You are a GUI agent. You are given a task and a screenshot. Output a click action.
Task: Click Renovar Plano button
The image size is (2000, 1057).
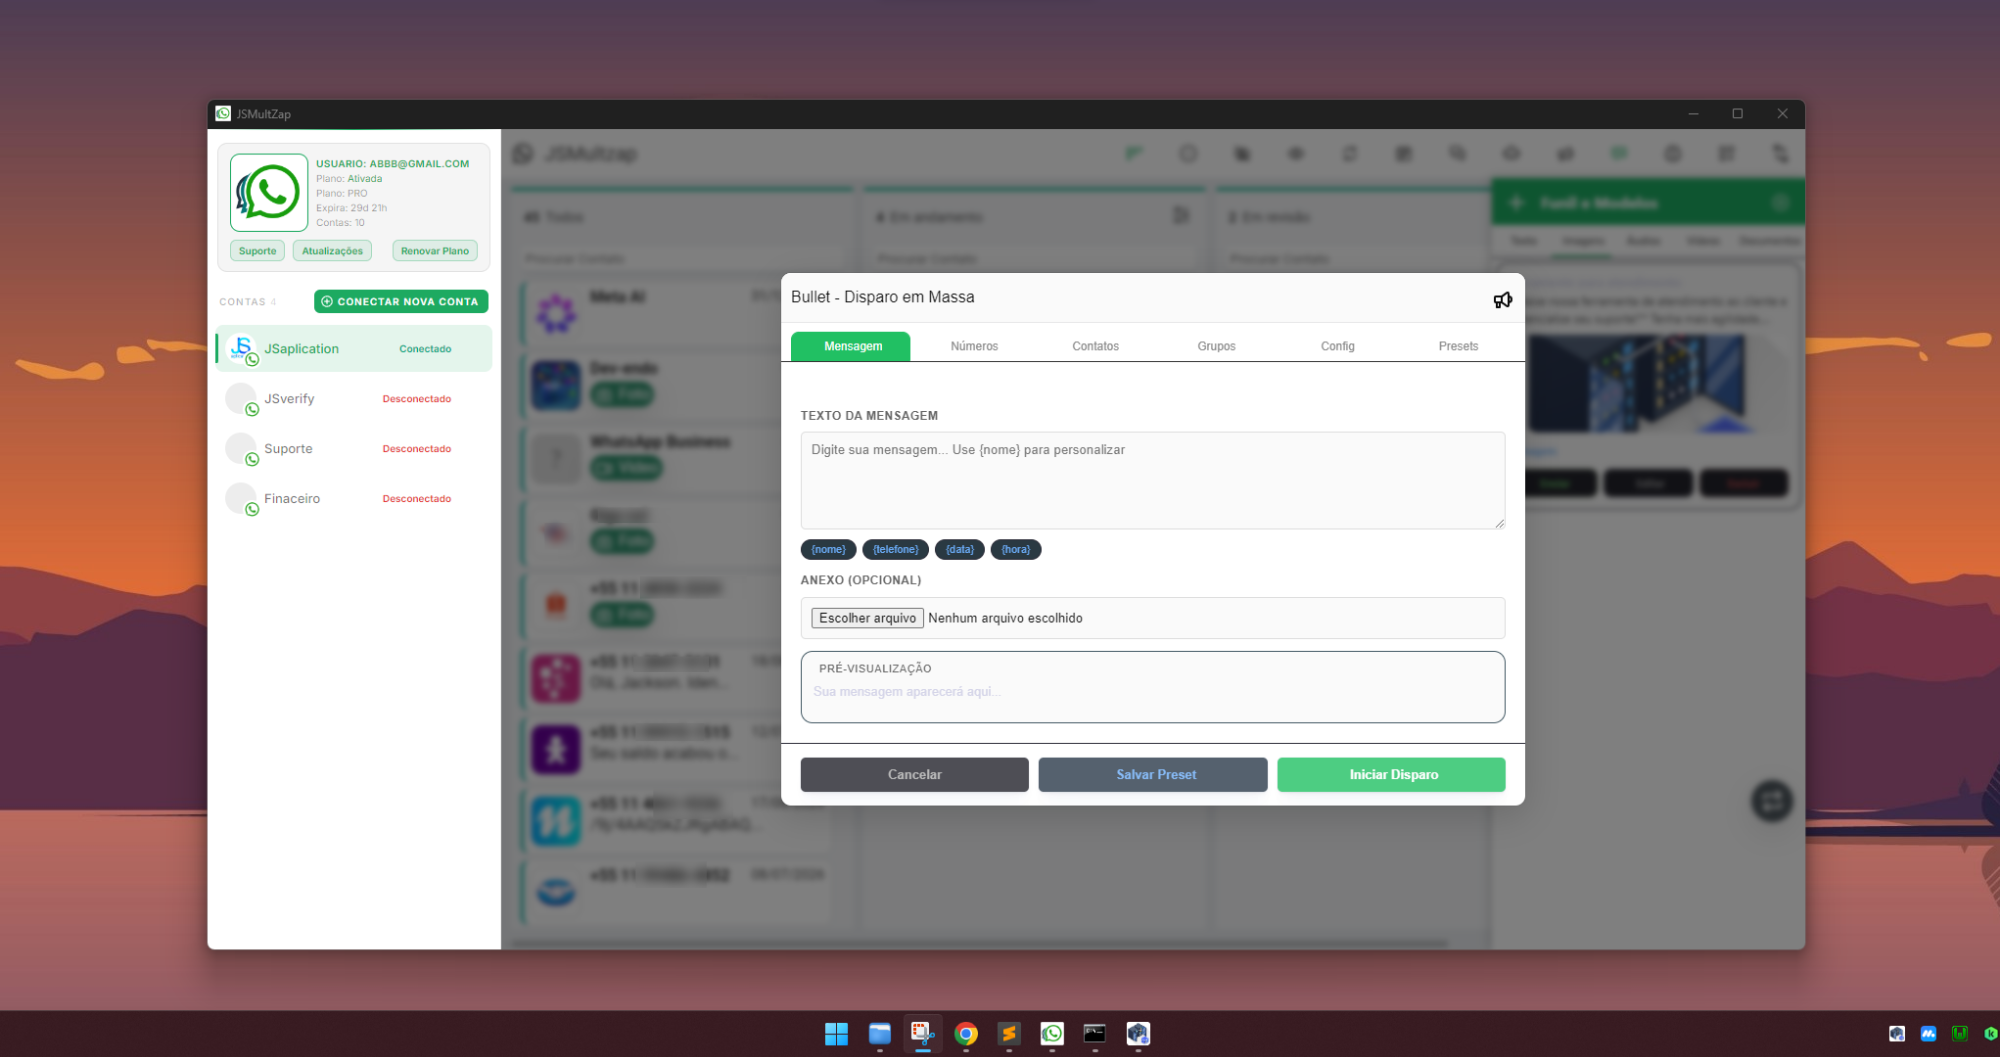pos(434,251)
